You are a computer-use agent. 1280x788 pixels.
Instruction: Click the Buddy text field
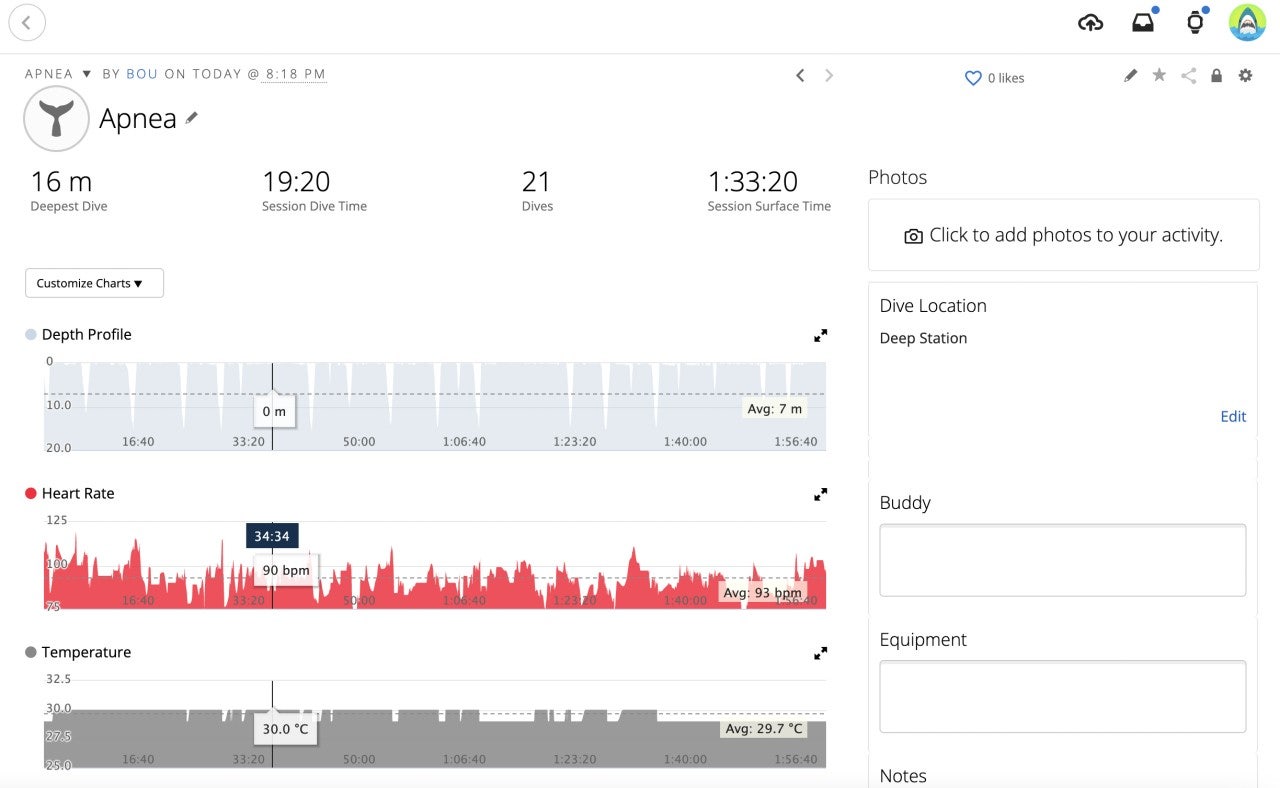pyautogui.click(x=1062, y=560)
